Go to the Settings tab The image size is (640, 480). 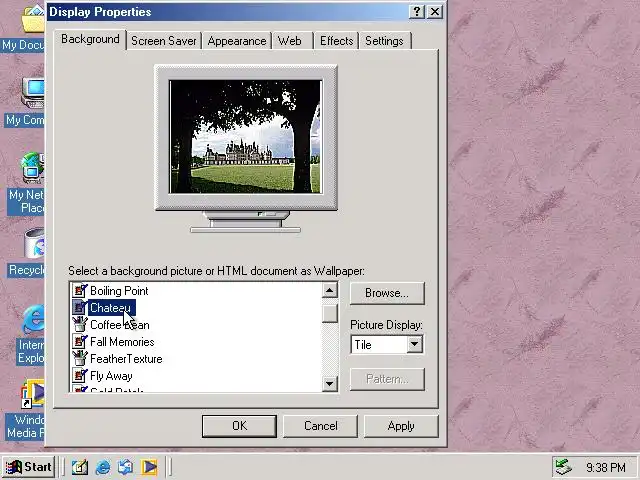[x=384, y=41]
